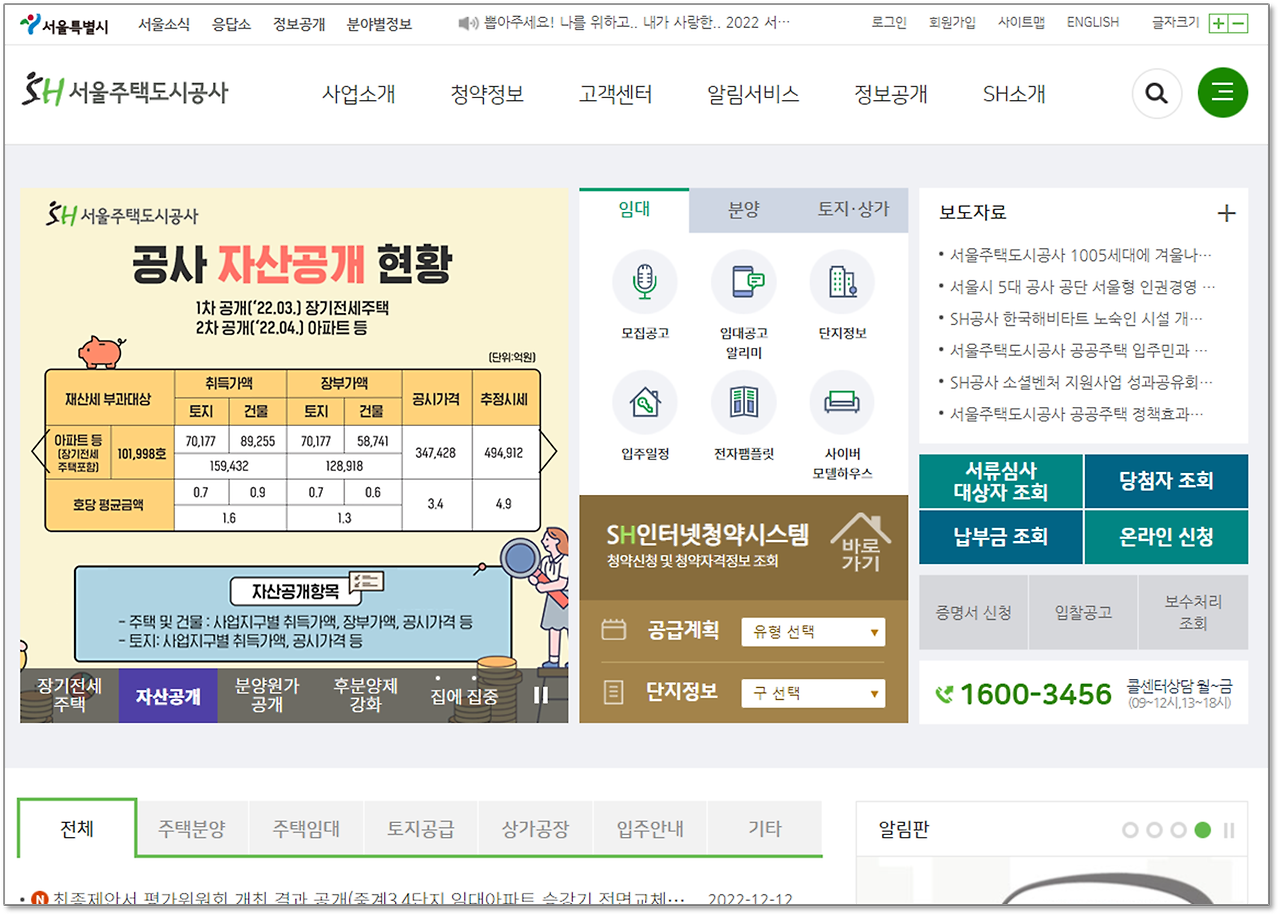Image resolution: width=1280 pixels, height=916 pixels.
Task: Increase font size with the plus button
Action: (x=1217, y=23)
